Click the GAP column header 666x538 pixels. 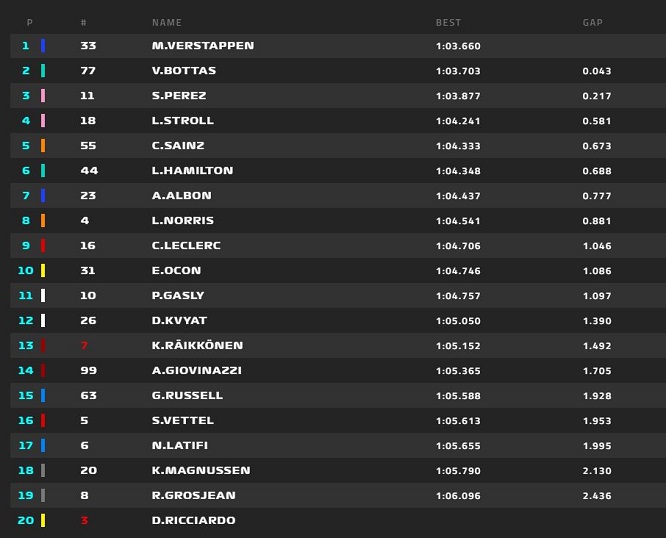coord(592,22)
